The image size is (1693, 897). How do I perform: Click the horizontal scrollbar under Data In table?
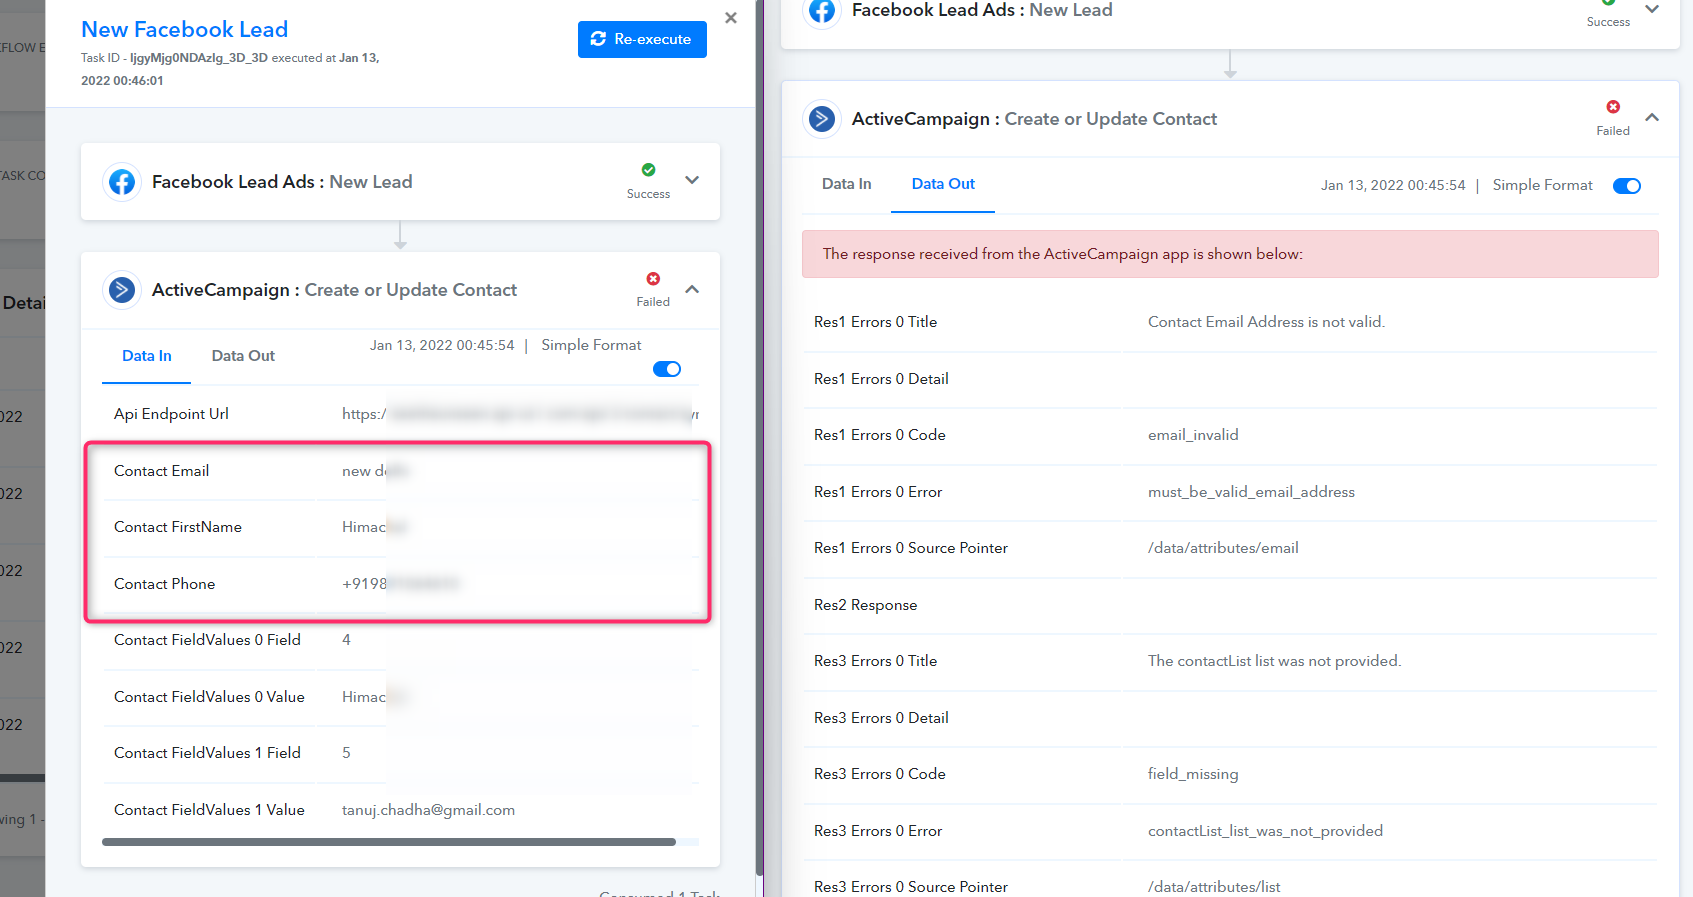point(389,842)
